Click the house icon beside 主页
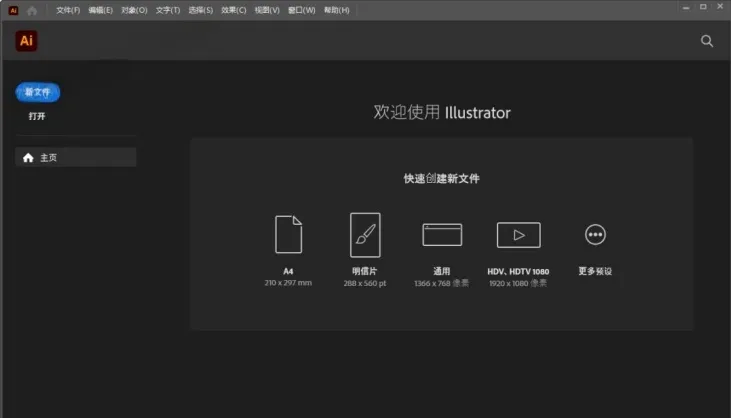This screenshot has width=731, height=418. (x=28, y=158)
